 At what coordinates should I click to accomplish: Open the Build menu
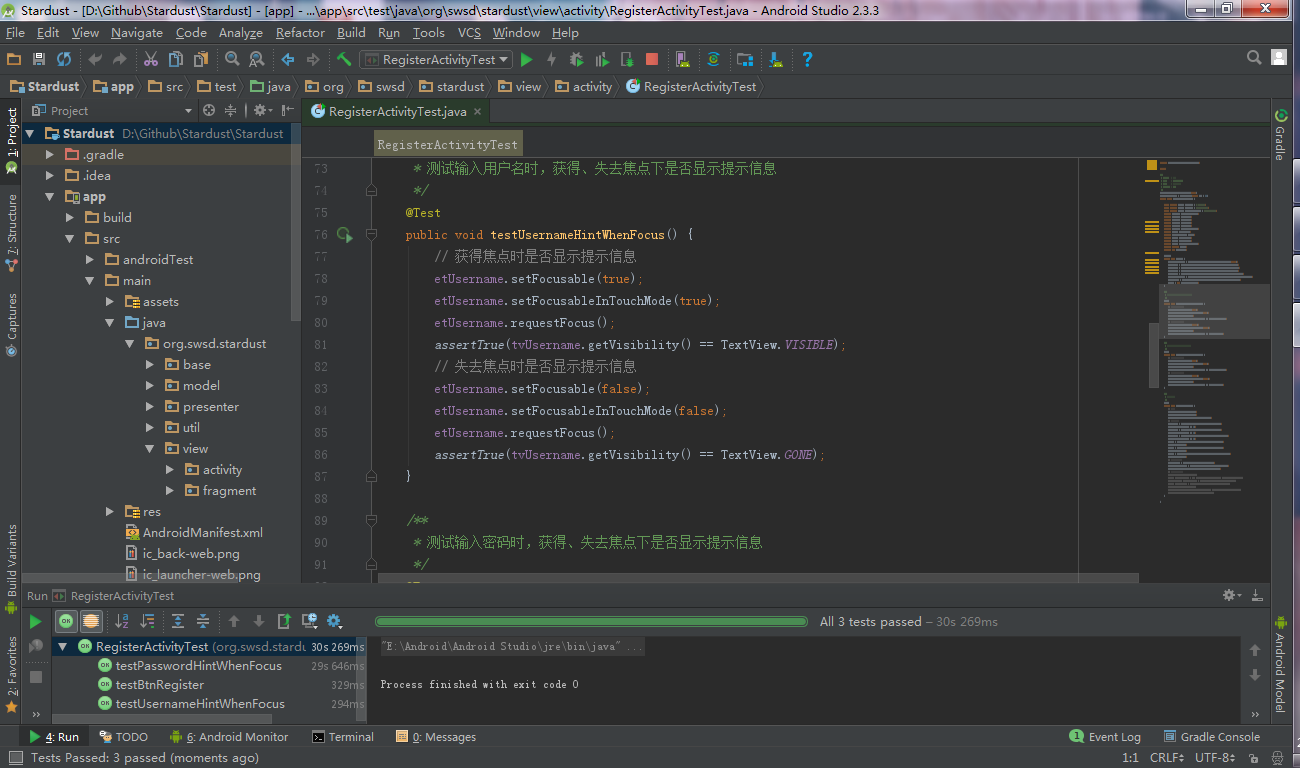click(351, 33)
